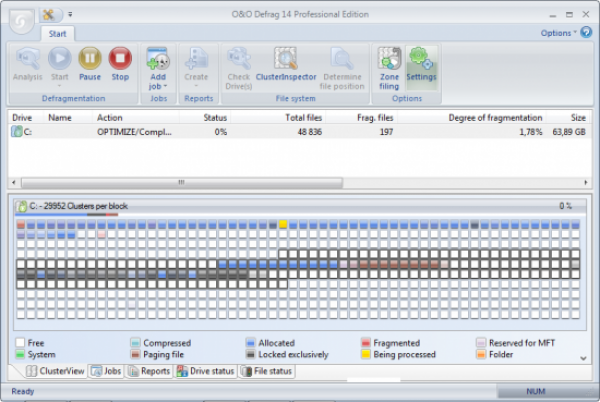Click Determine file position icon
Viewport: 600px width, 402px height.
(x=342, y=59)
